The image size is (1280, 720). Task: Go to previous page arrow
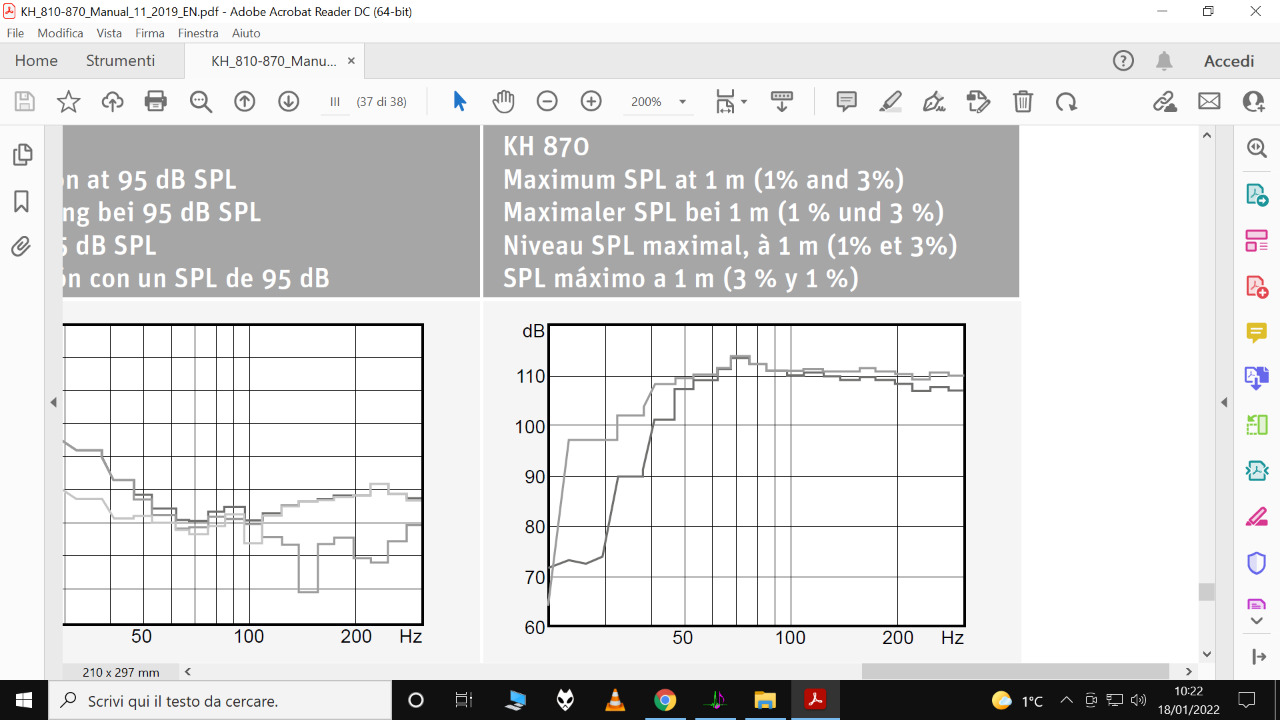(x=245, y=101)
